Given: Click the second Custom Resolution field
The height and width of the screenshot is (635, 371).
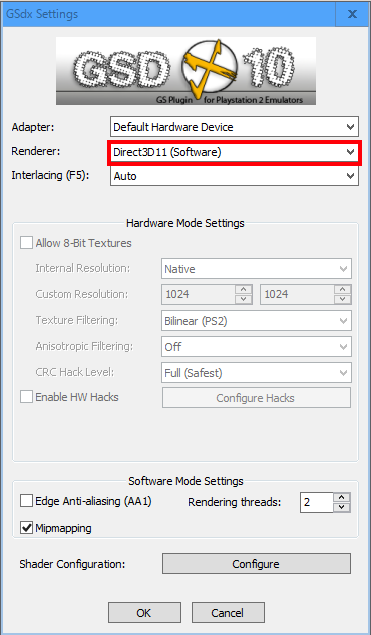Looking at the screenshot, I should pyautogui.click(x=297, y=294).
